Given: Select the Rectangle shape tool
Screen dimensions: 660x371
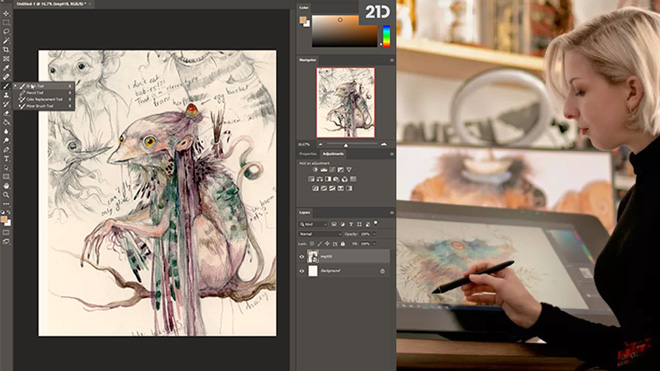Looking at the screenshot, I should tap(6, 177).
